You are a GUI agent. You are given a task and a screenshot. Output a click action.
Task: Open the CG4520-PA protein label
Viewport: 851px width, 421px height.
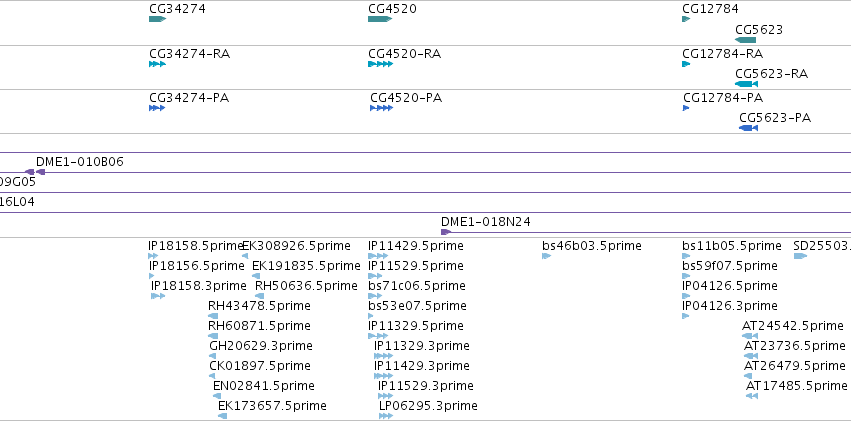406,98
